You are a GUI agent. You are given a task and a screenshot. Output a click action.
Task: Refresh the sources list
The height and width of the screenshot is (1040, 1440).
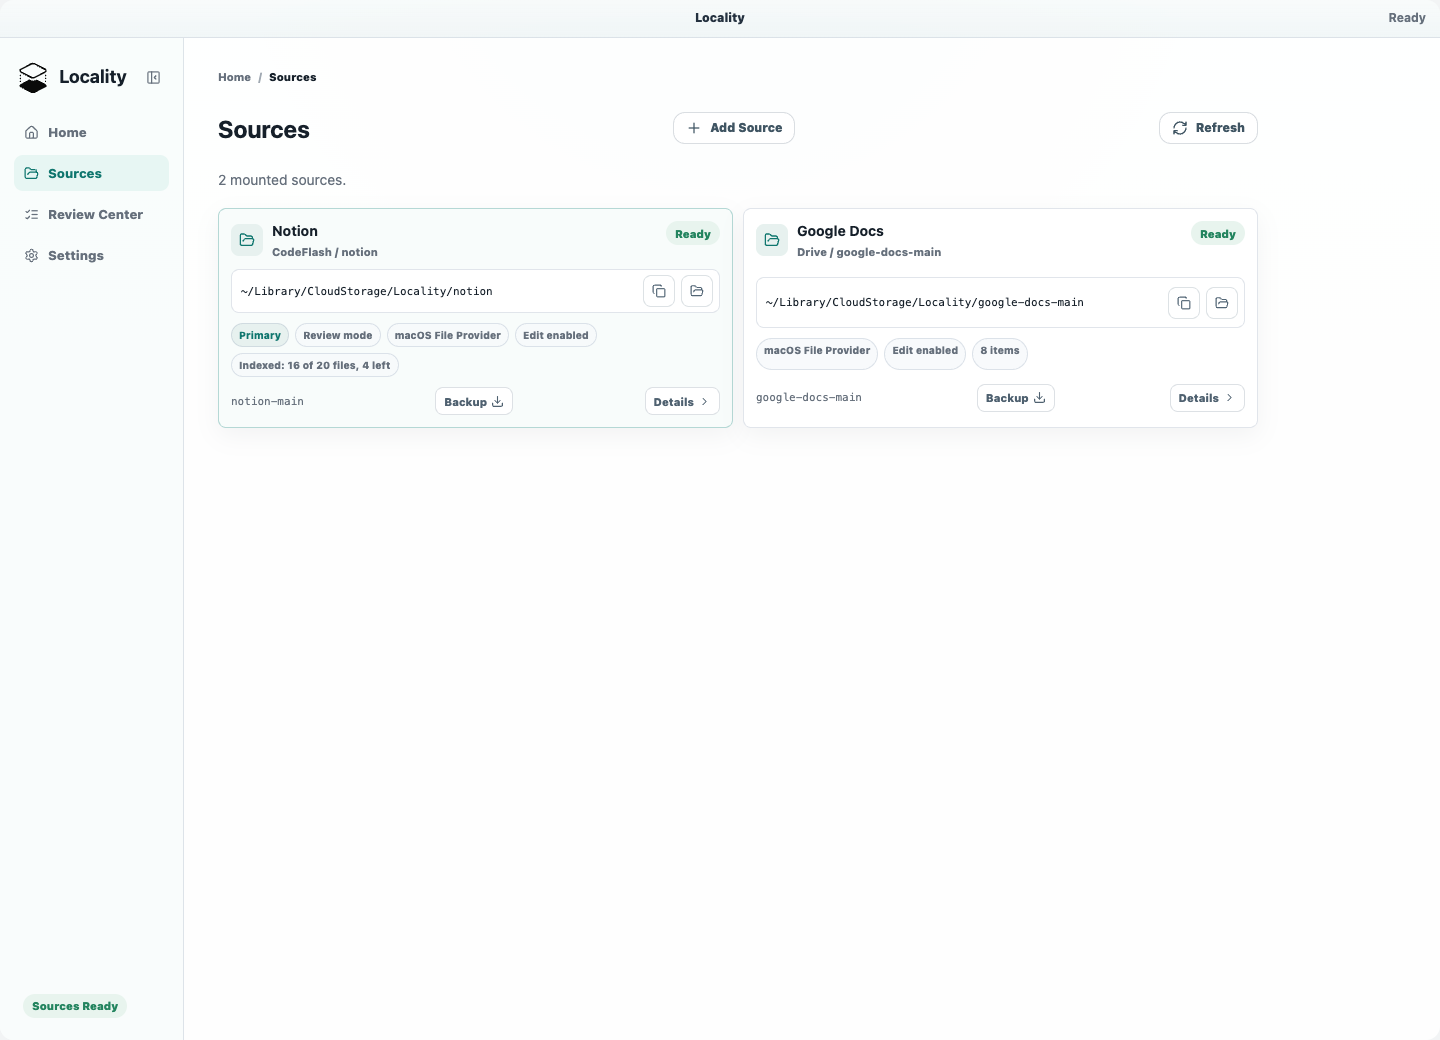1208,128
